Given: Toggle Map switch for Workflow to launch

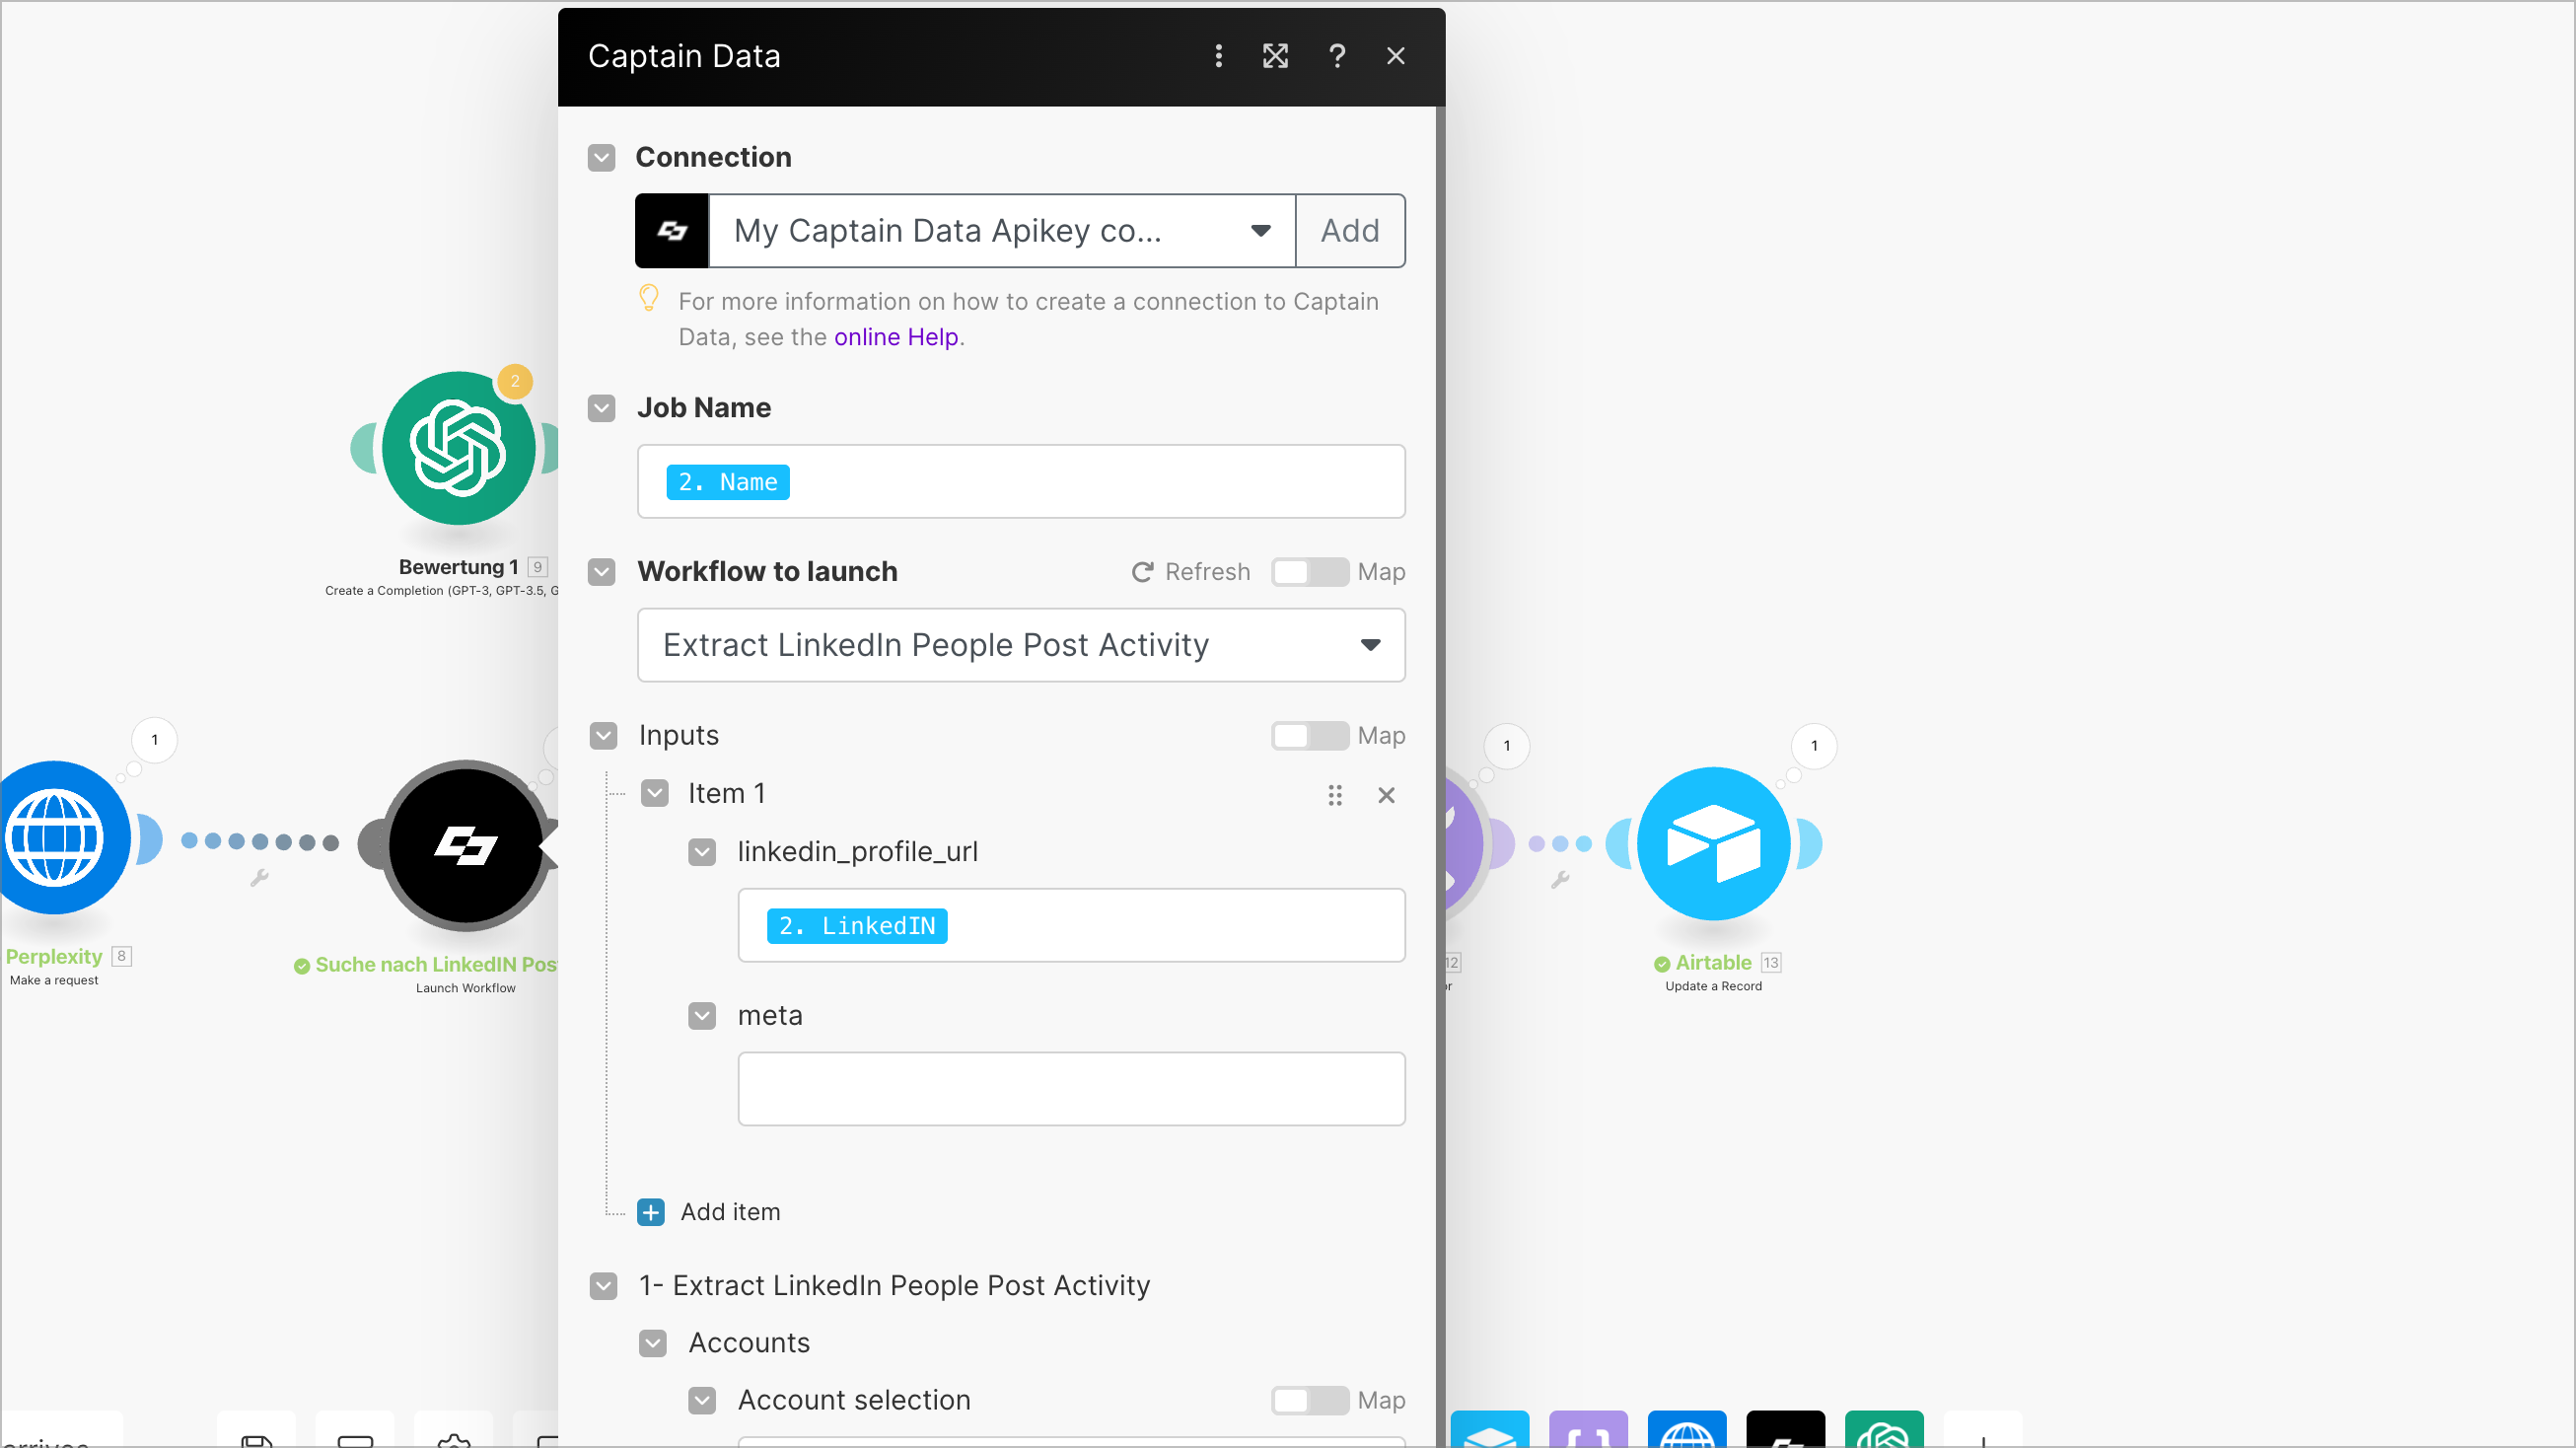Looking at the screenshot, I should click(1310, 572).
